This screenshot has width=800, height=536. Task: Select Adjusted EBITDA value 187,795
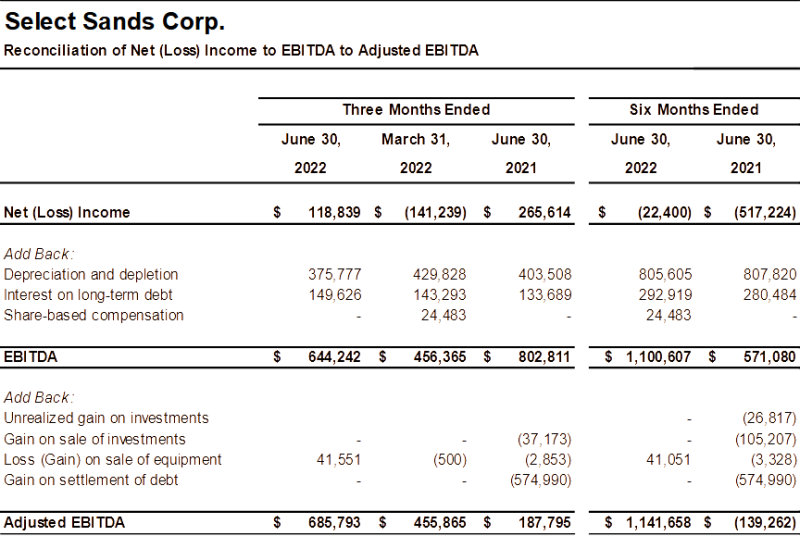coord(544,522)
